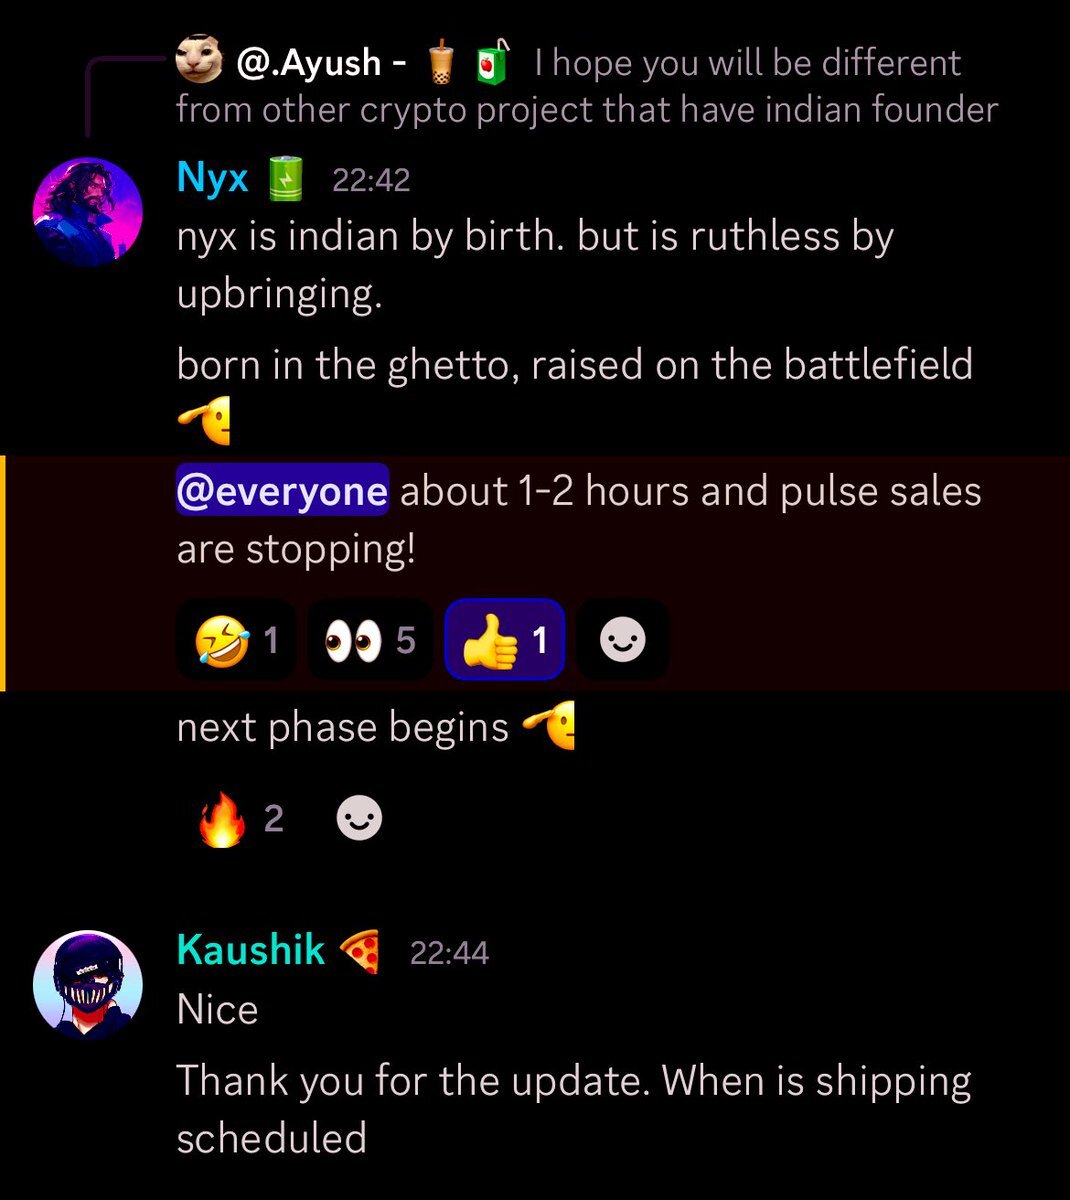Click the @everyone mention

click(282, 491)
